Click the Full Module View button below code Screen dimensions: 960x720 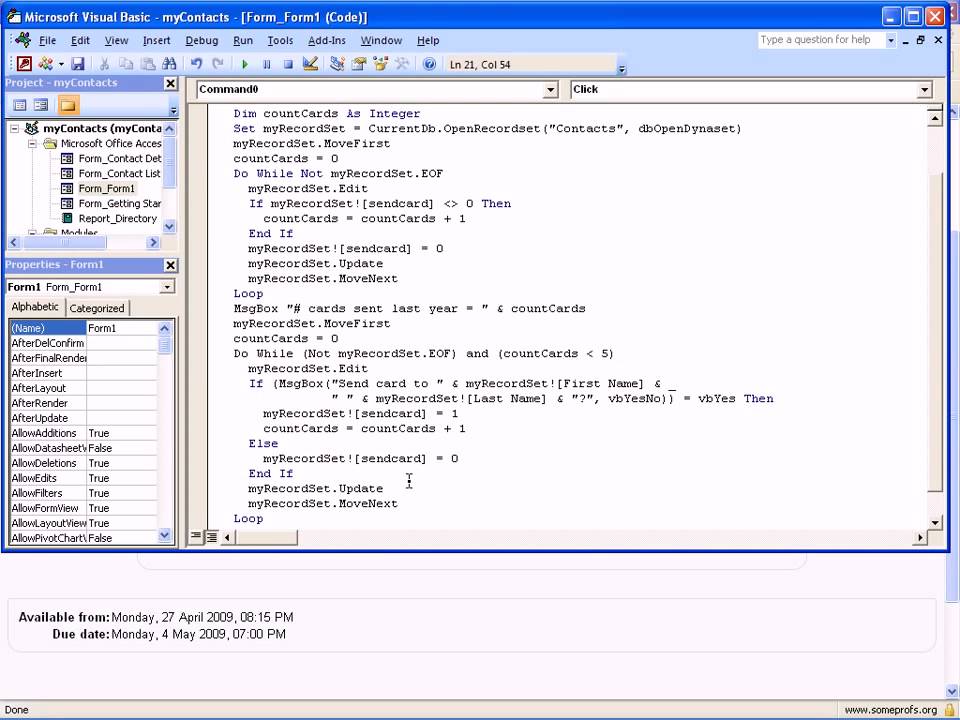[211, 537]
